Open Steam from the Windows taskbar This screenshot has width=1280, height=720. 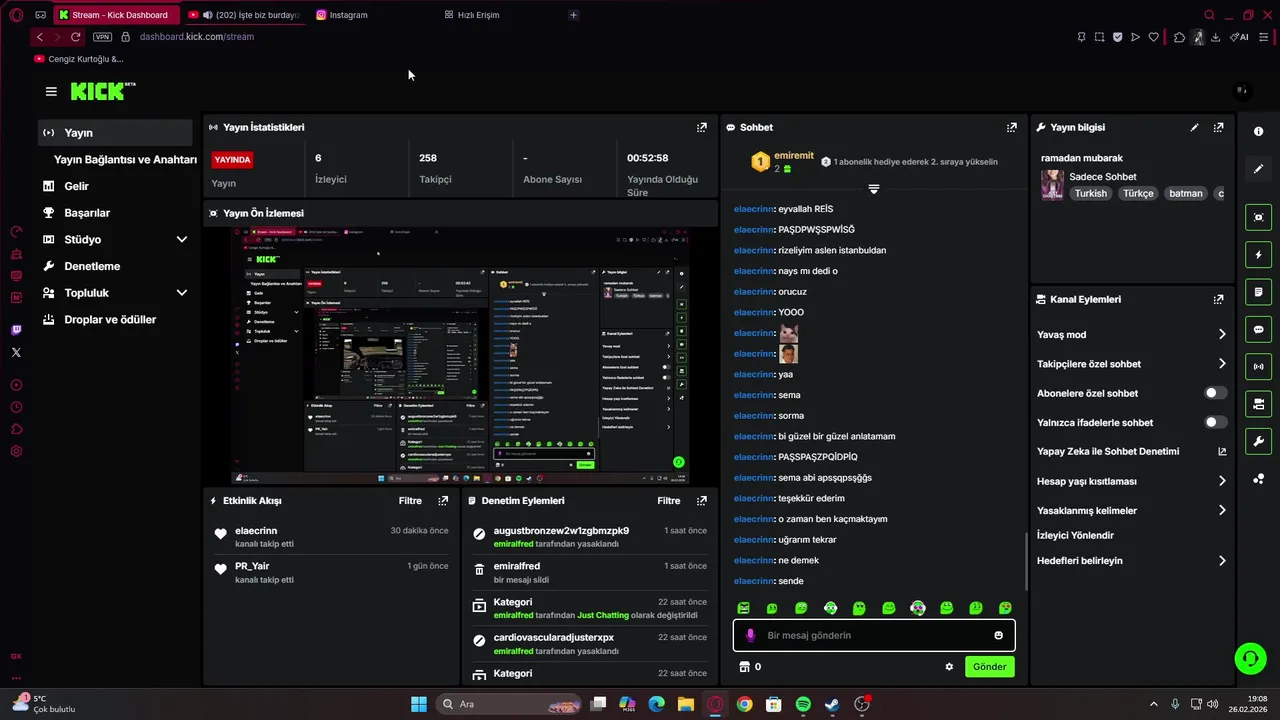pyautogui.click(x=832, y=704)
